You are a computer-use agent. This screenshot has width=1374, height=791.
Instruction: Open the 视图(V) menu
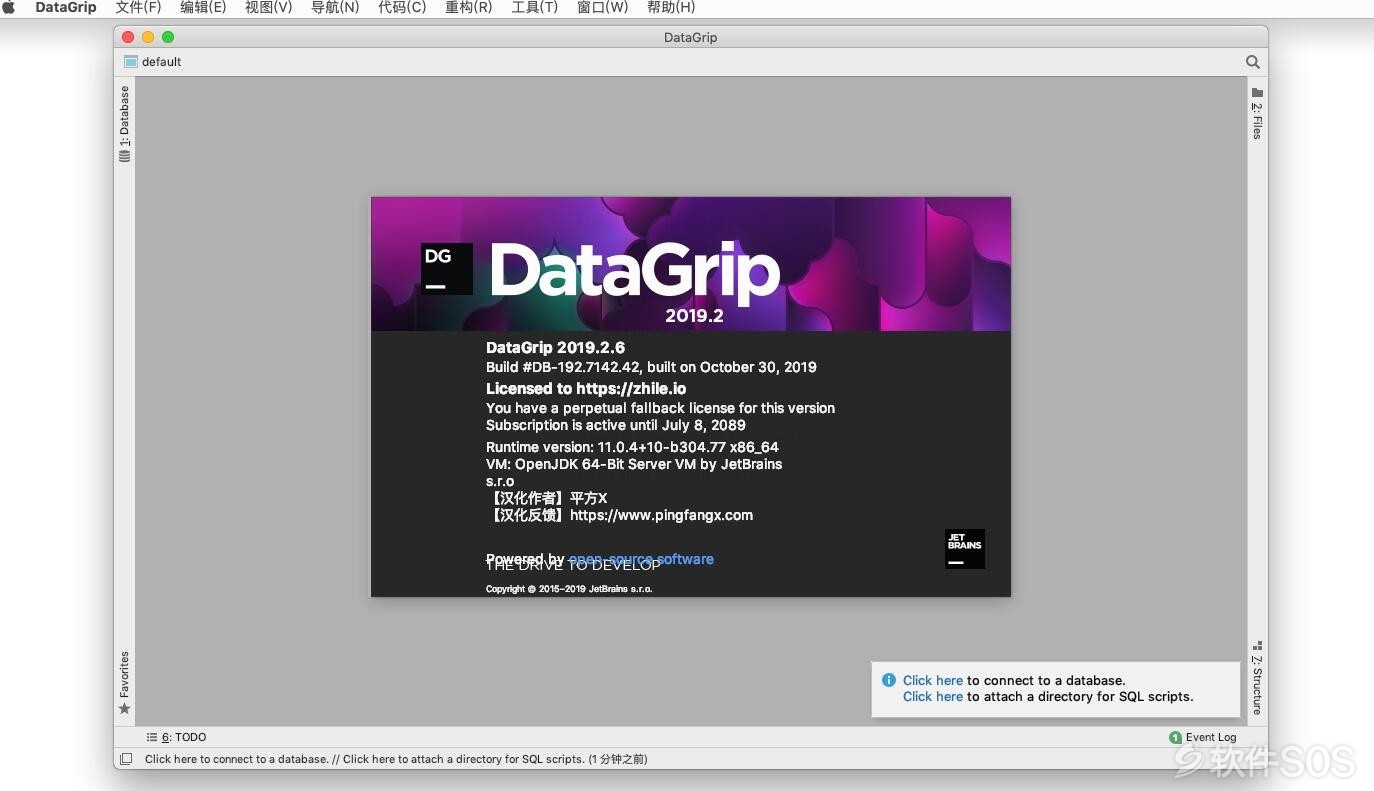click(x=269, y=7)
